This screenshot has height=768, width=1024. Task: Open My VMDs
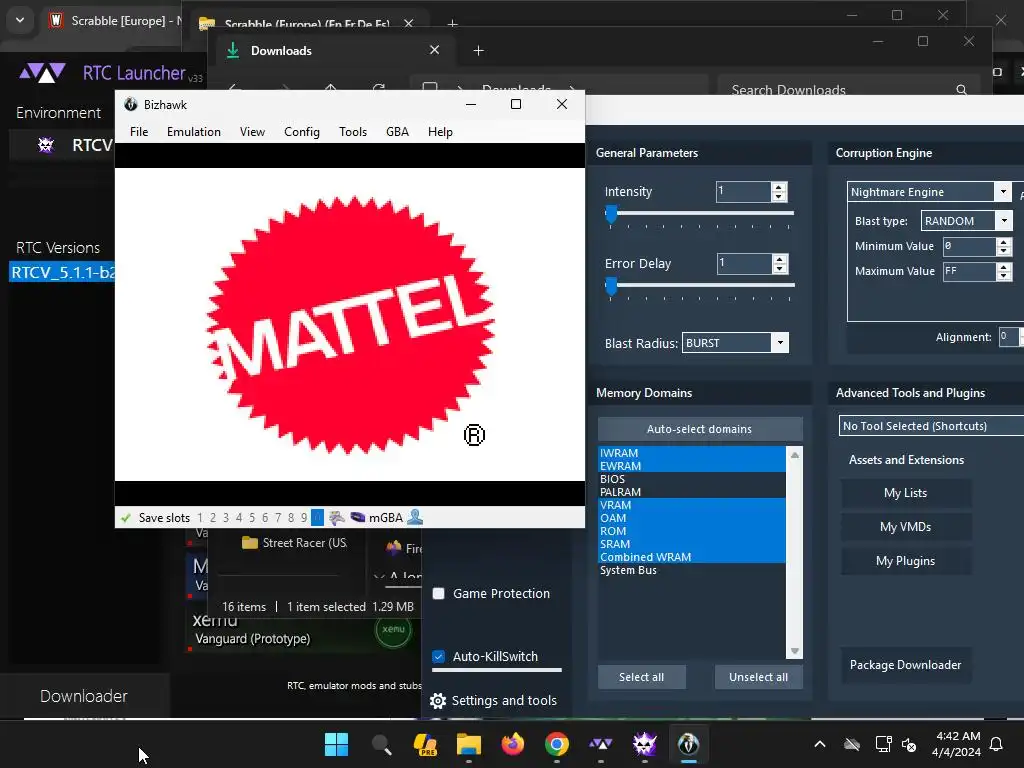[x=906, y=527]
